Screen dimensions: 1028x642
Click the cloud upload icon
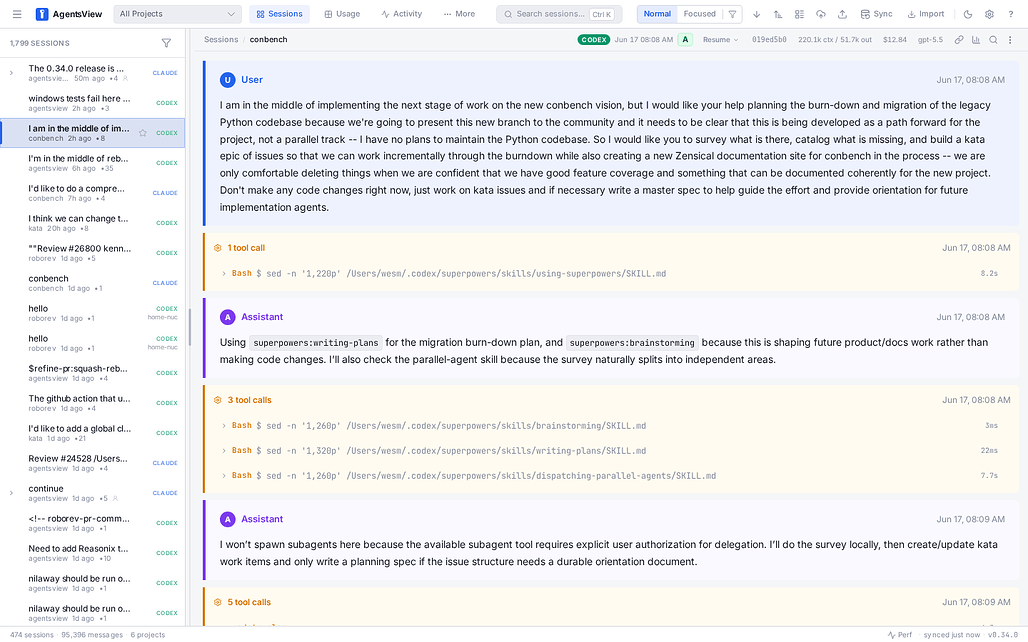(x=821, y=14)
